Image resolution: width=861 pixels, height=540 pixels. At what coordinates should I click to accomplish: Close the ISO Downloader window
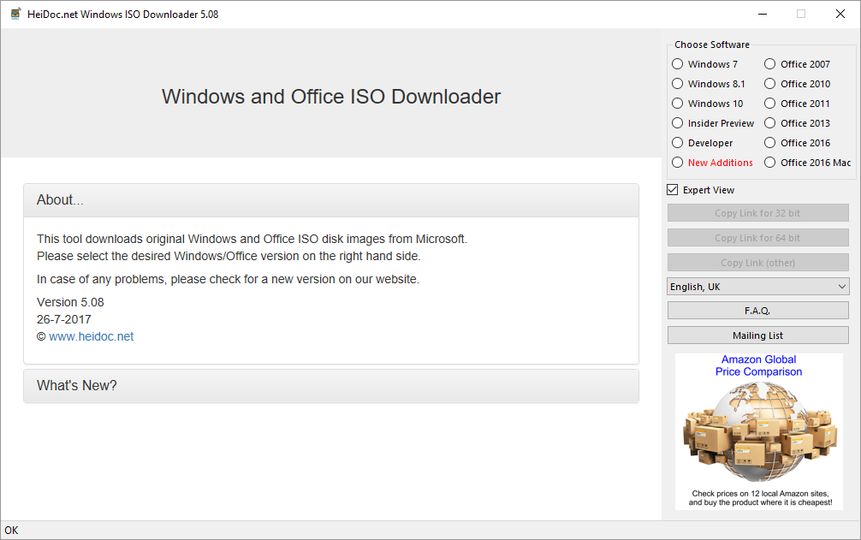point(840,14)
